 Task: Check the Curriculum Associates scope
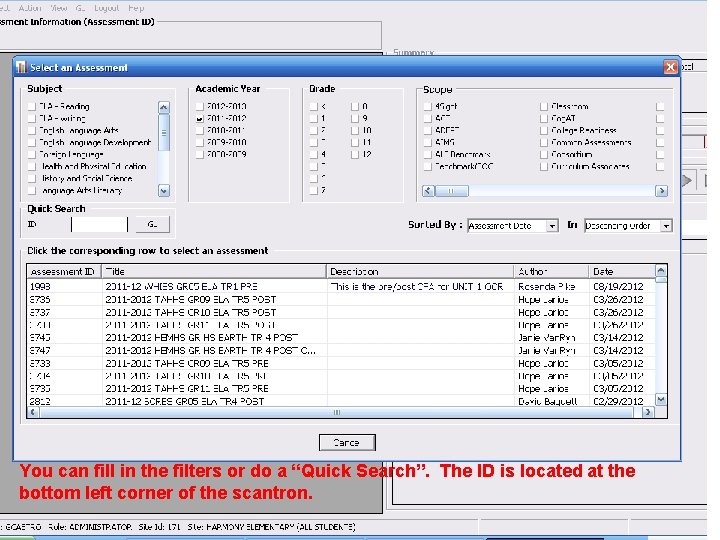pyautogui.click(x=544, y=166)
